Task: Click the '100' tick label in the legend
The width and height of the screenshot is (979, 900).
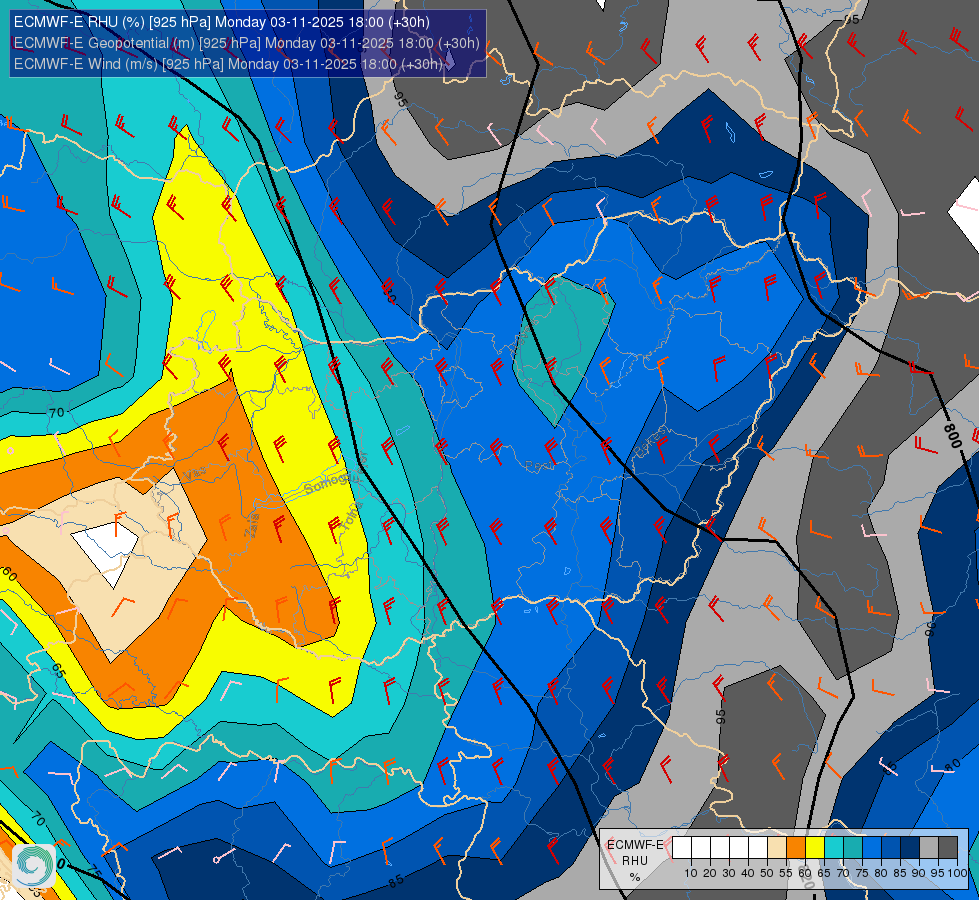Action: (x=957, y=873)
